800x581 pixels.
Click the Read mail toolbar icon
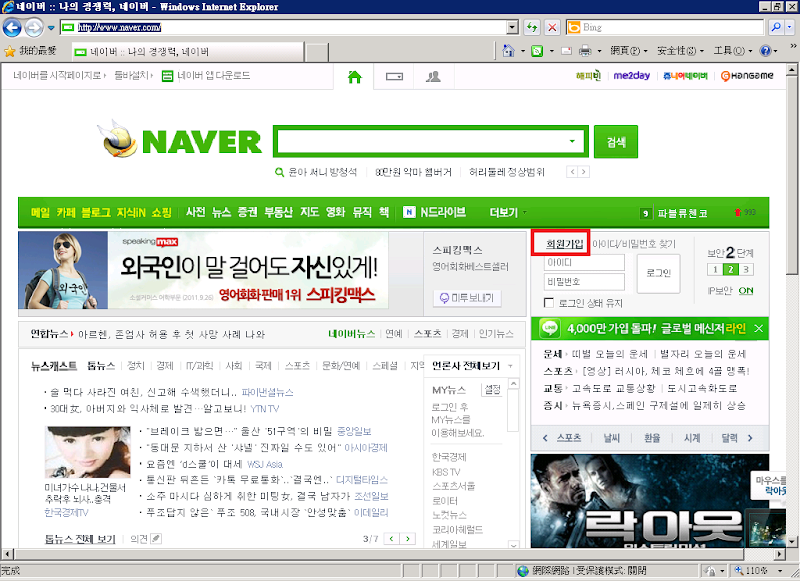[566, 51]
